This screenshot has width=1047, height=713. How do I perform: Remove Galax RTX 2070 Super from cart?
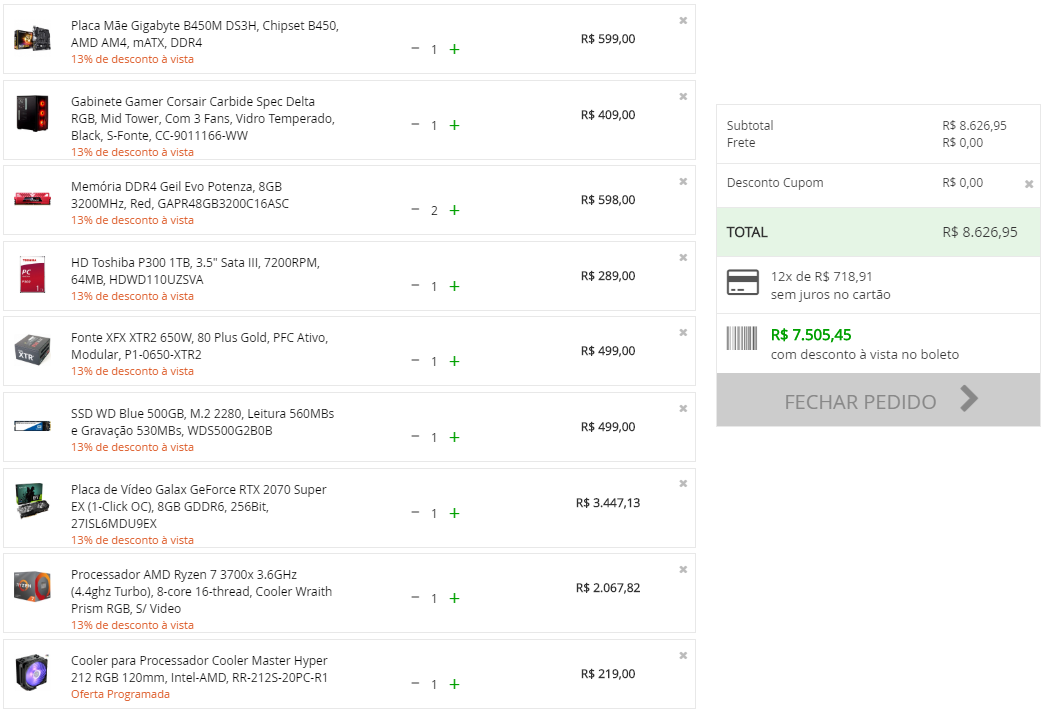(x=683, y=483)
